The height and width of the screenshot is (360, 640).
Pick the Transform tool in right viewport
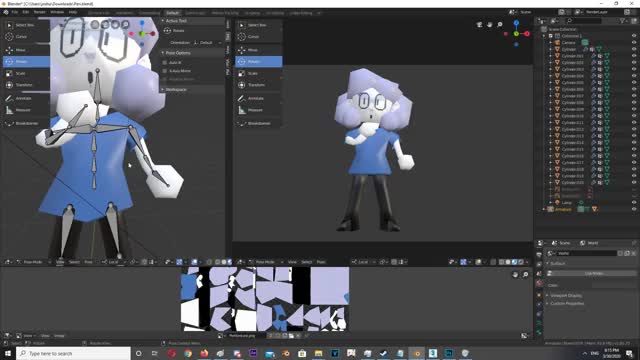click(259, 85)
